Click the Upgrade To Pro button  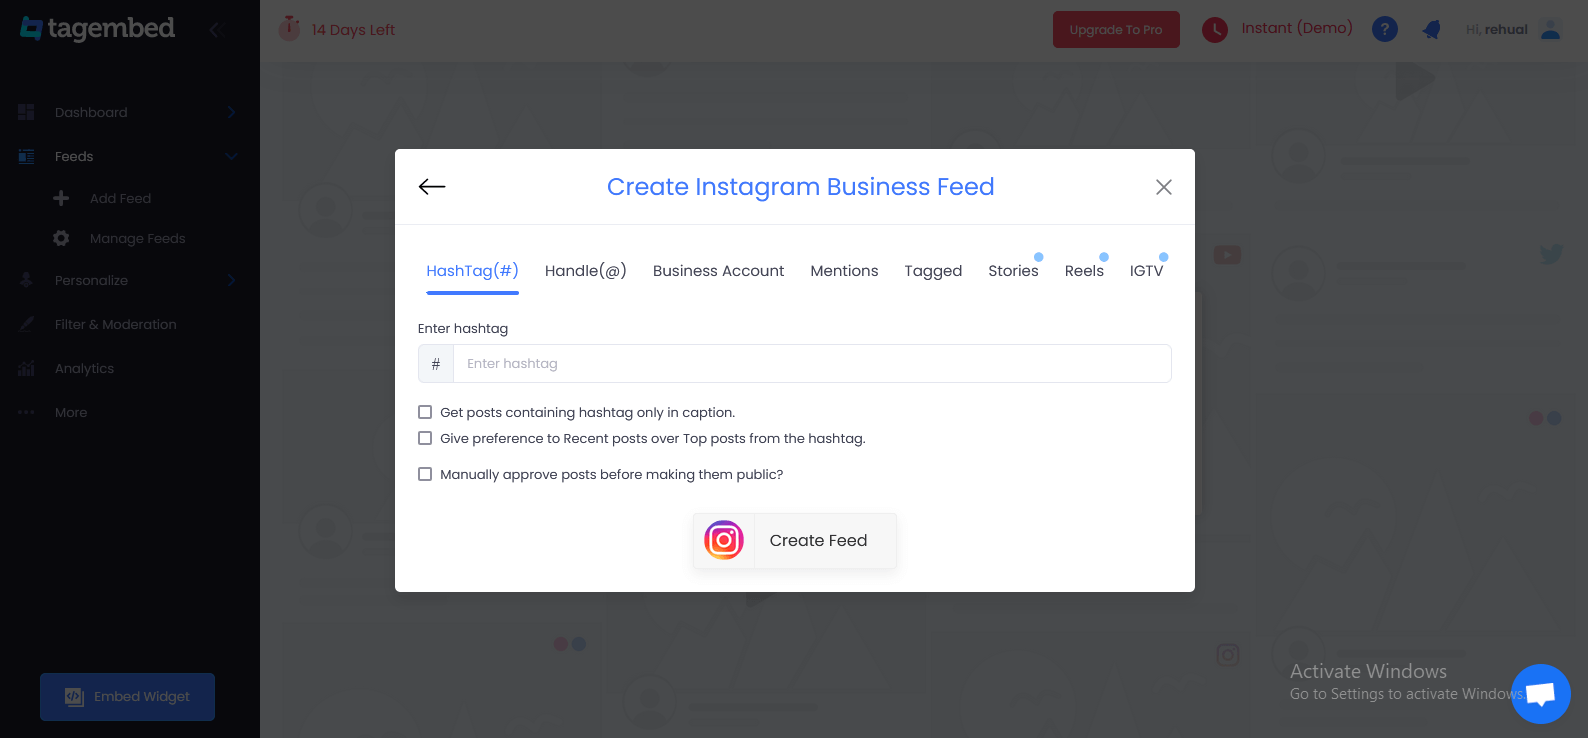1116,30
